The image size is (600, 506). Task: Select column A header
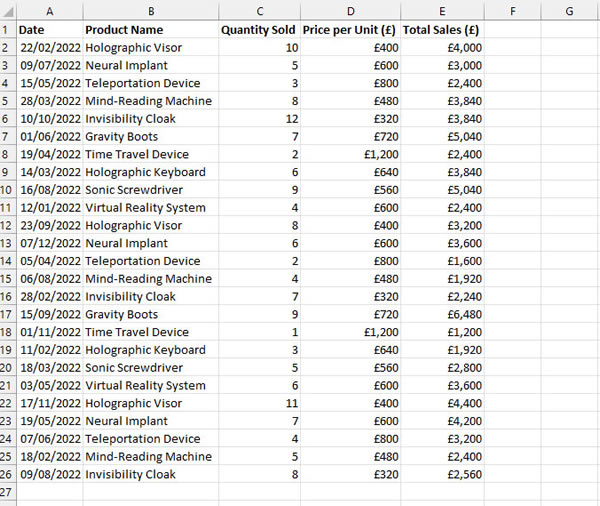tap(50, 11)
